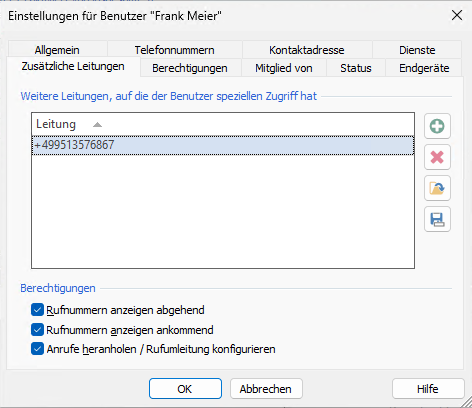Open the Endgeräte tab

point(424,68)
